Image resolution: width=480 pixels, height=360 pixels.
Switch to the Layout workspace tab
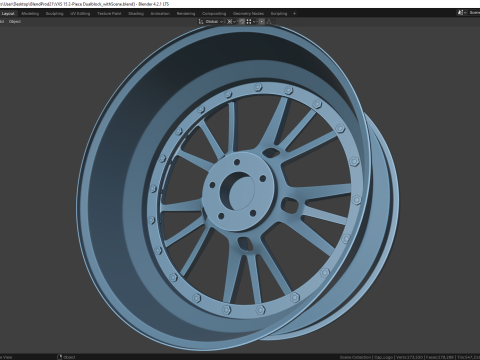click(x=8, y=14)
